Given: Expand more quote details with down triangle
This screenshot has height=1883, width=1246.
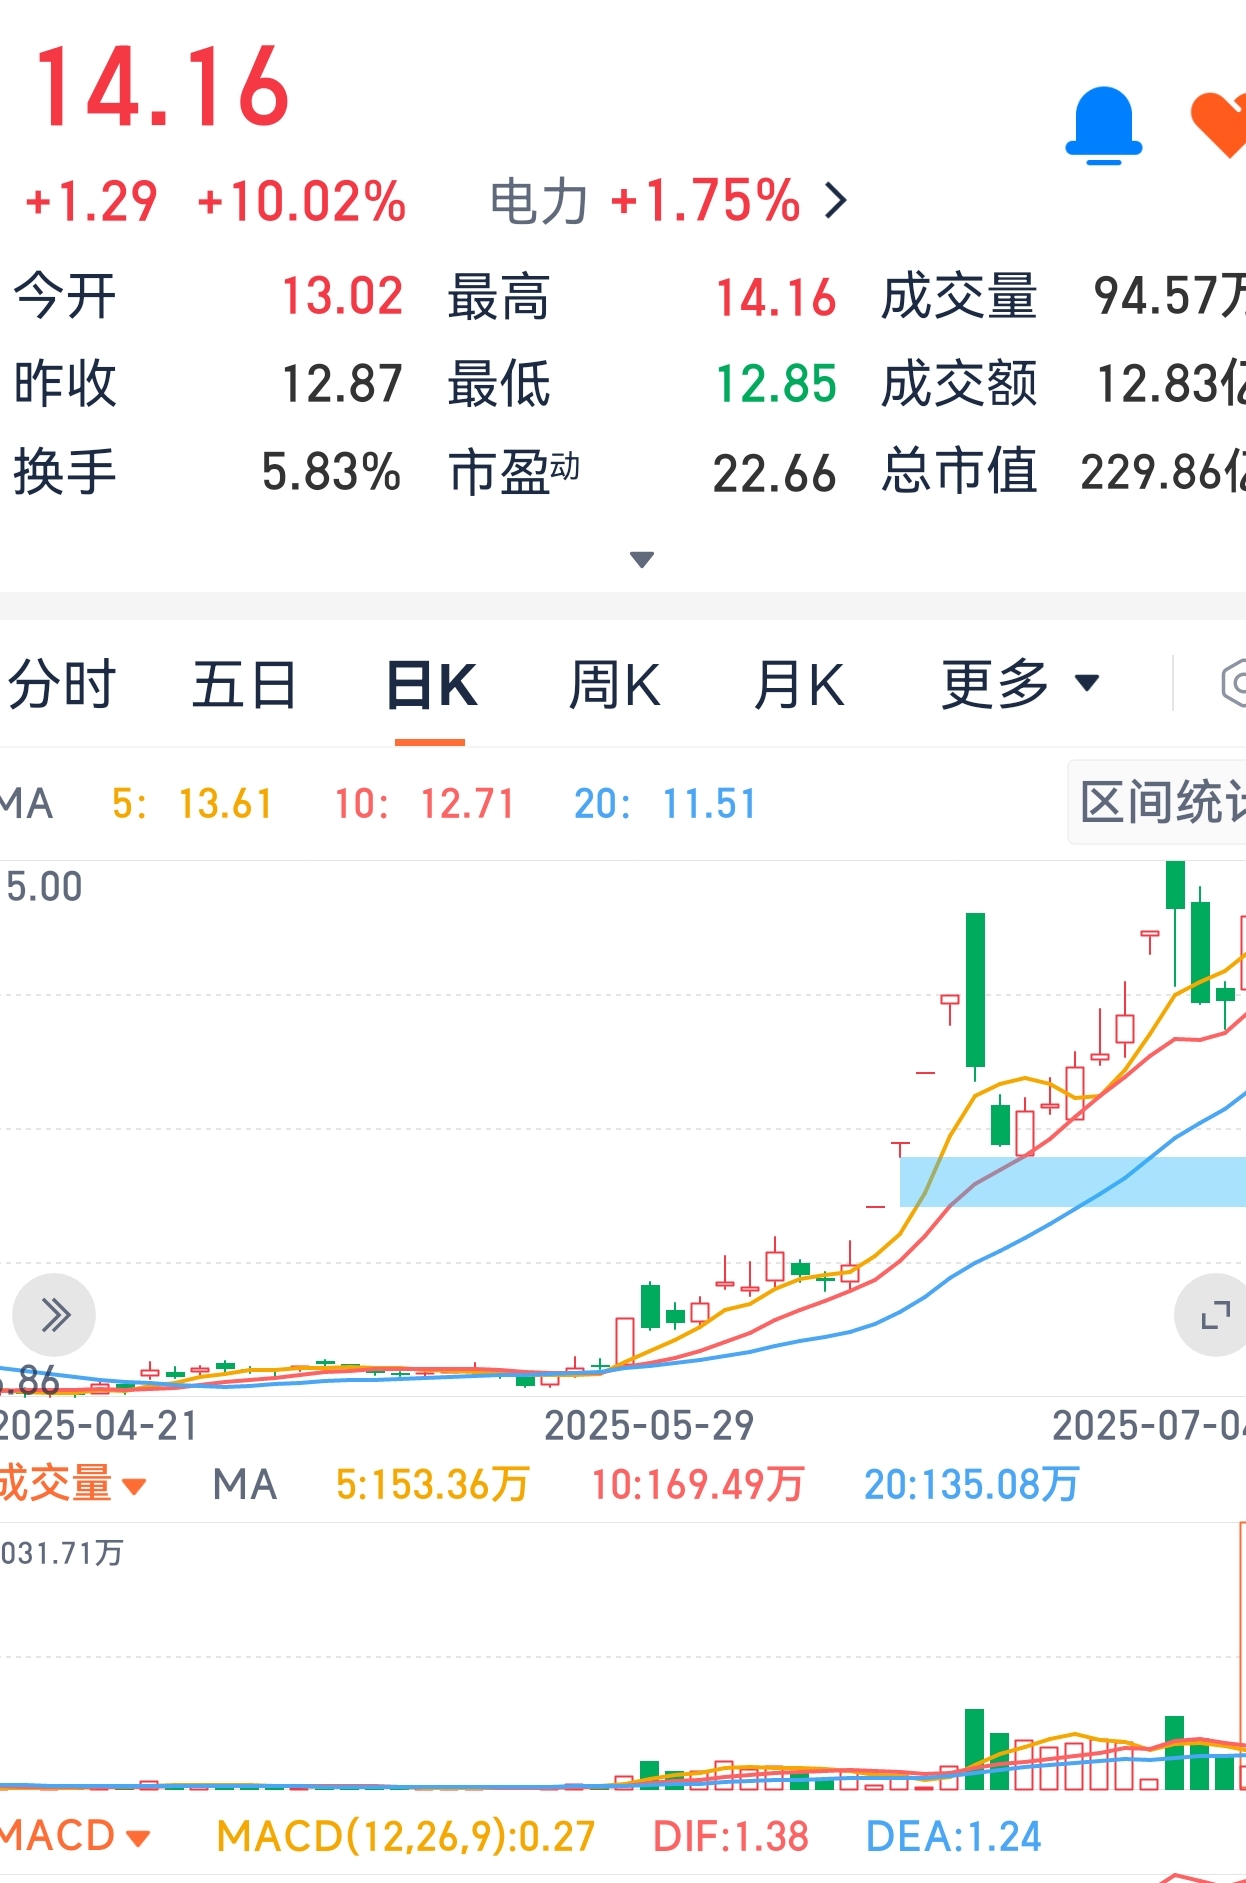Looking at the screenshot, I should click(x=642, y=559).
